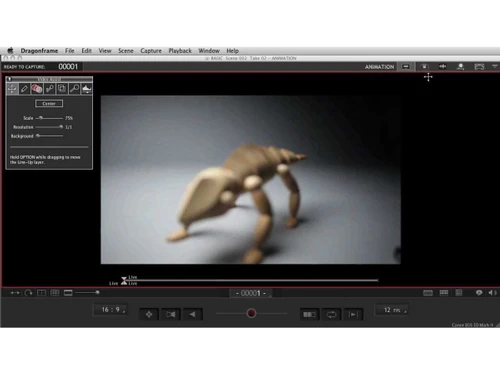Screen dimensions: 500x375
Task: Open the 12 fps frame rate dropdown
Action: tap(392, 310)
